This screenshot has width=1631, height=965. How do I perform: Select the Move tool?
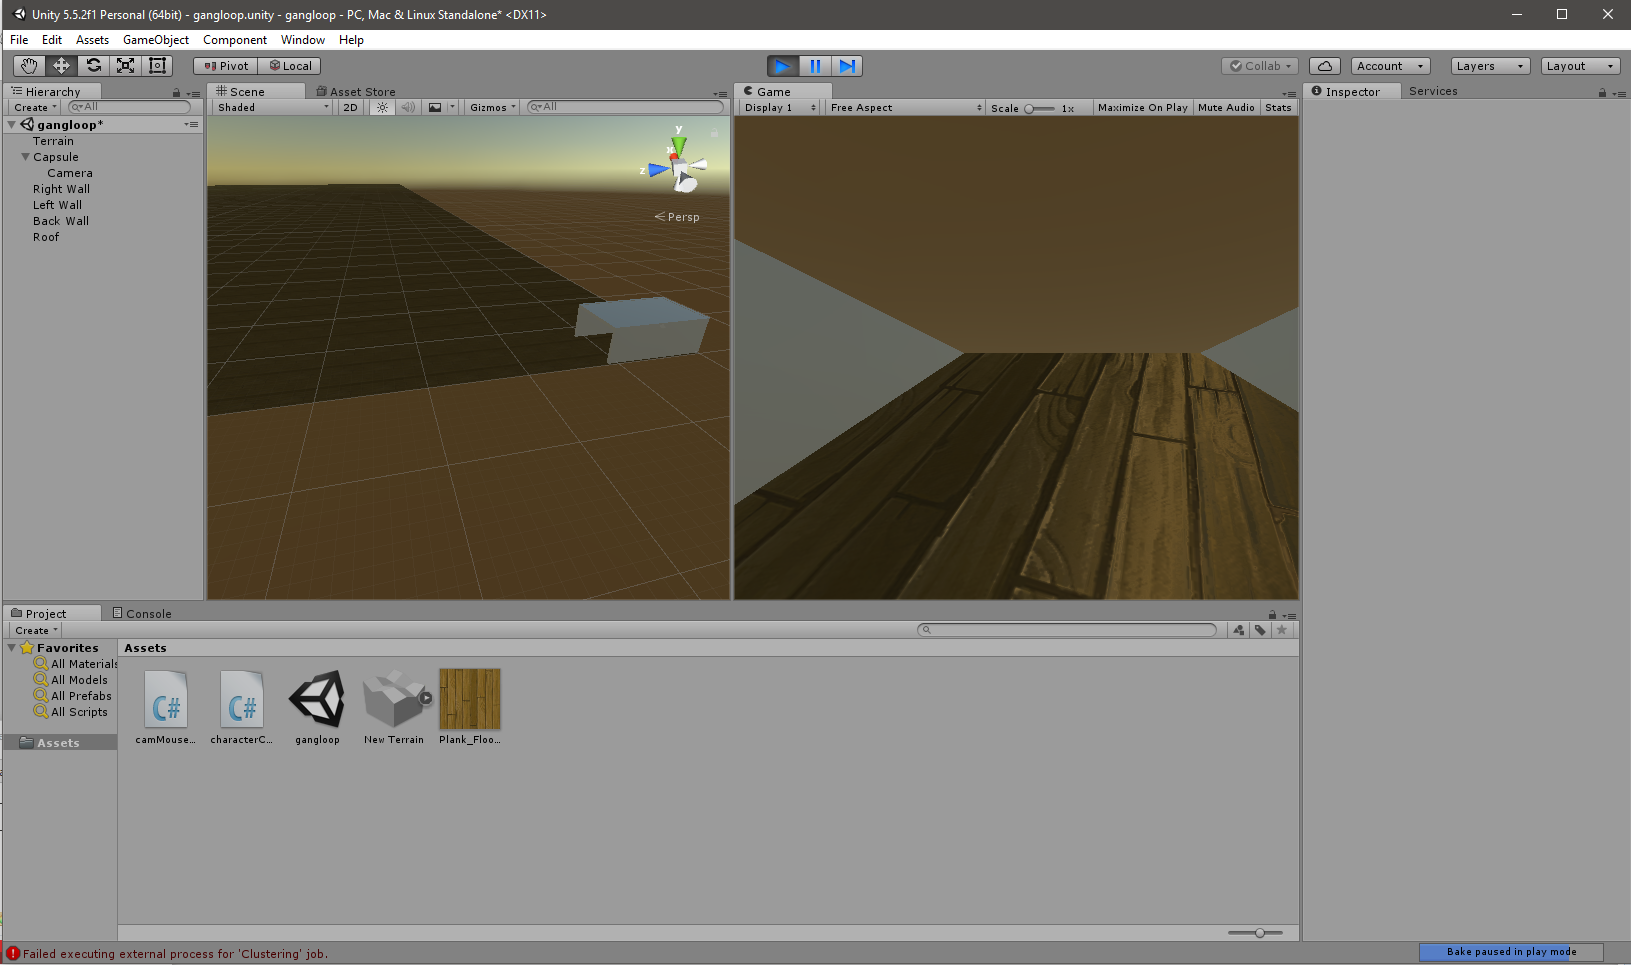click(x=61, y=66)
